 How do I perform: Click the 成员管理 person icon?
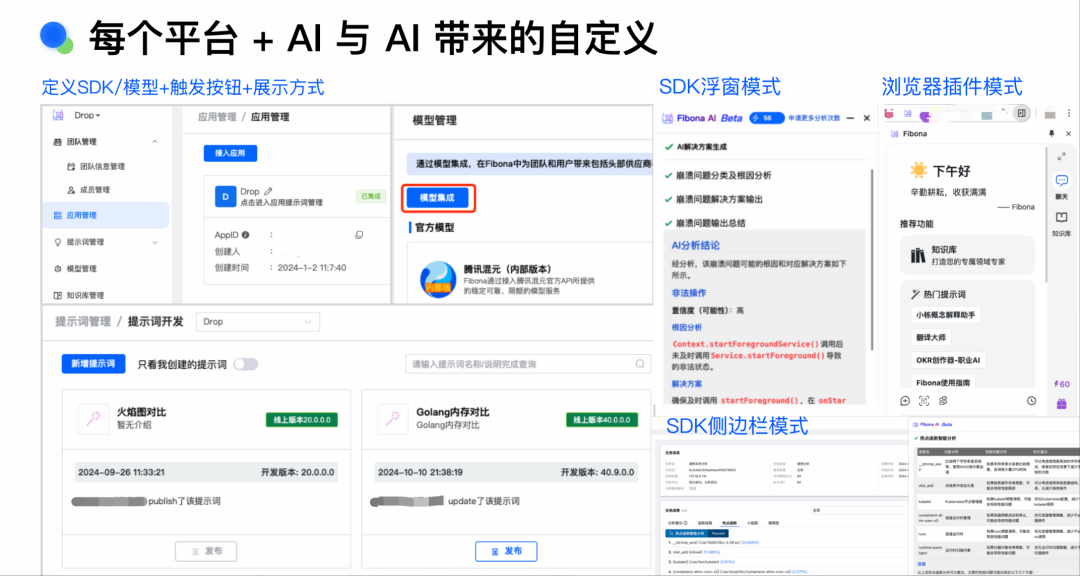click(70, 189)
